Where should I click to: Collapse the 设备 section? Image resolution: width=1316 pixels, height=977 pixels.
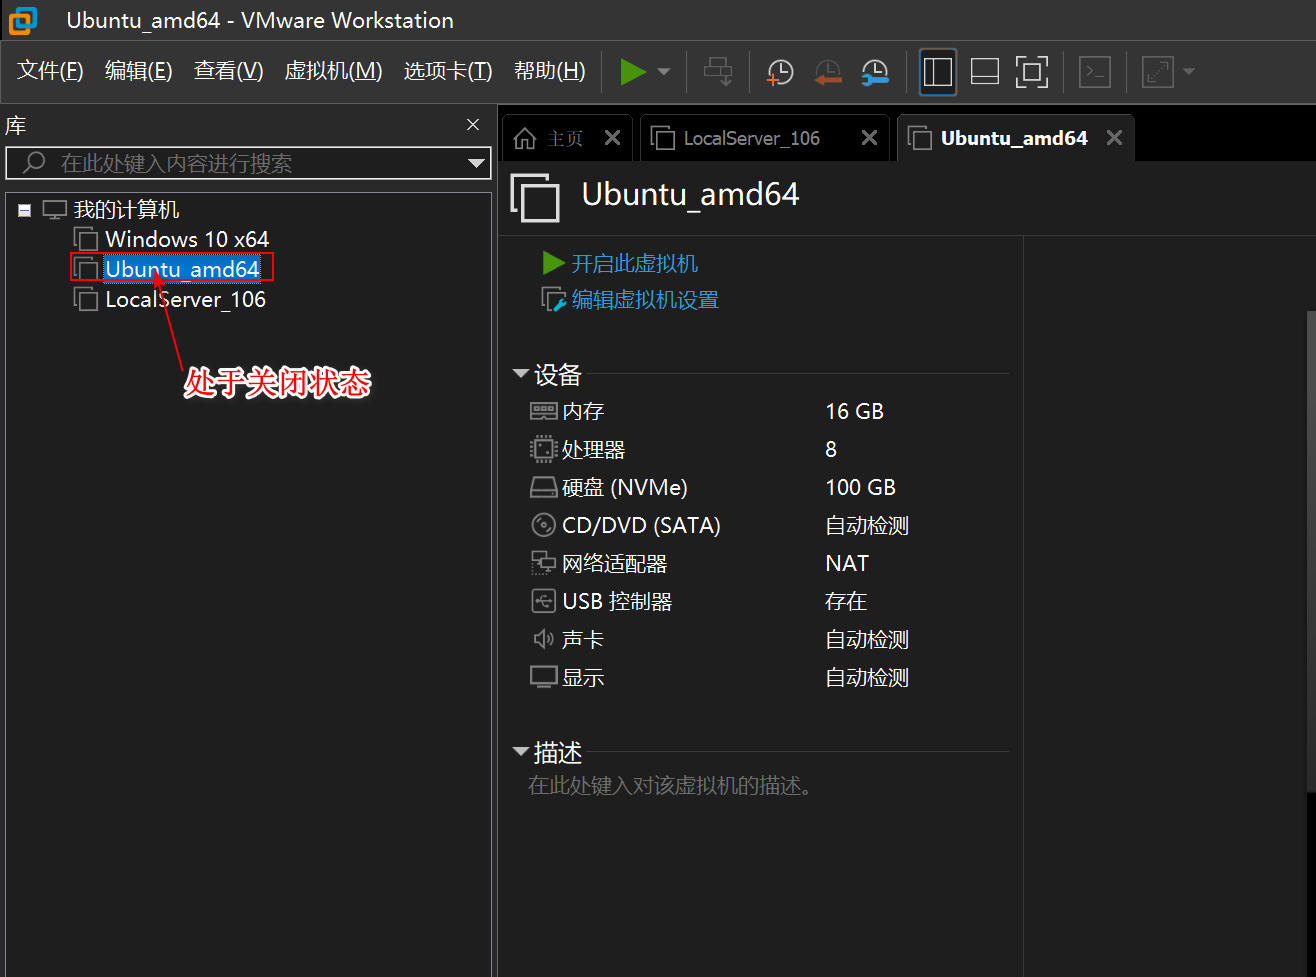point(520,374)
